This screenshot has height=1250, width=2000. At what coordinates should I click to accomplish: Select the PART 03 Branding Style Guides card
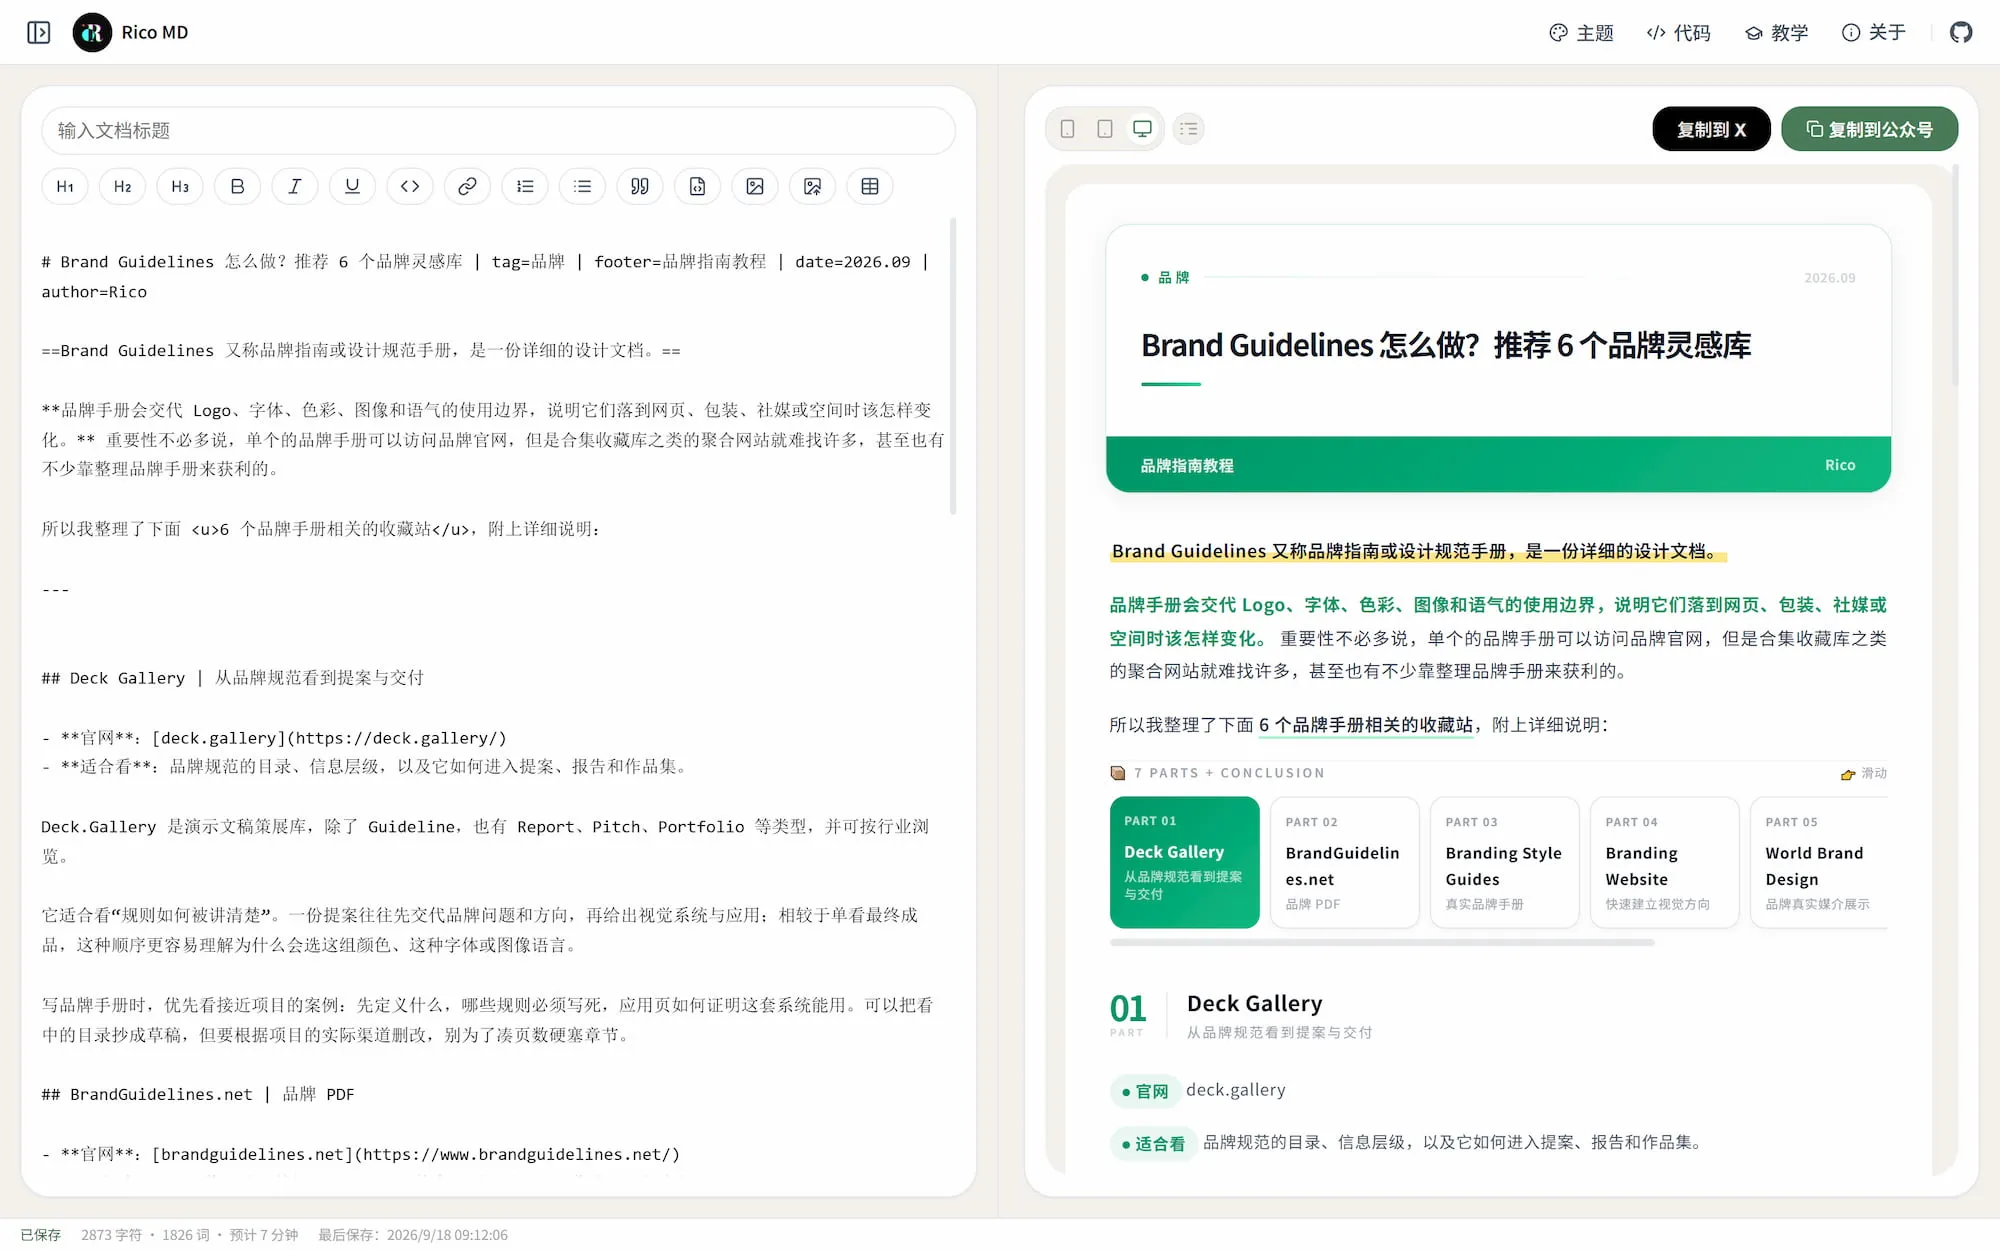[1504, 862]
